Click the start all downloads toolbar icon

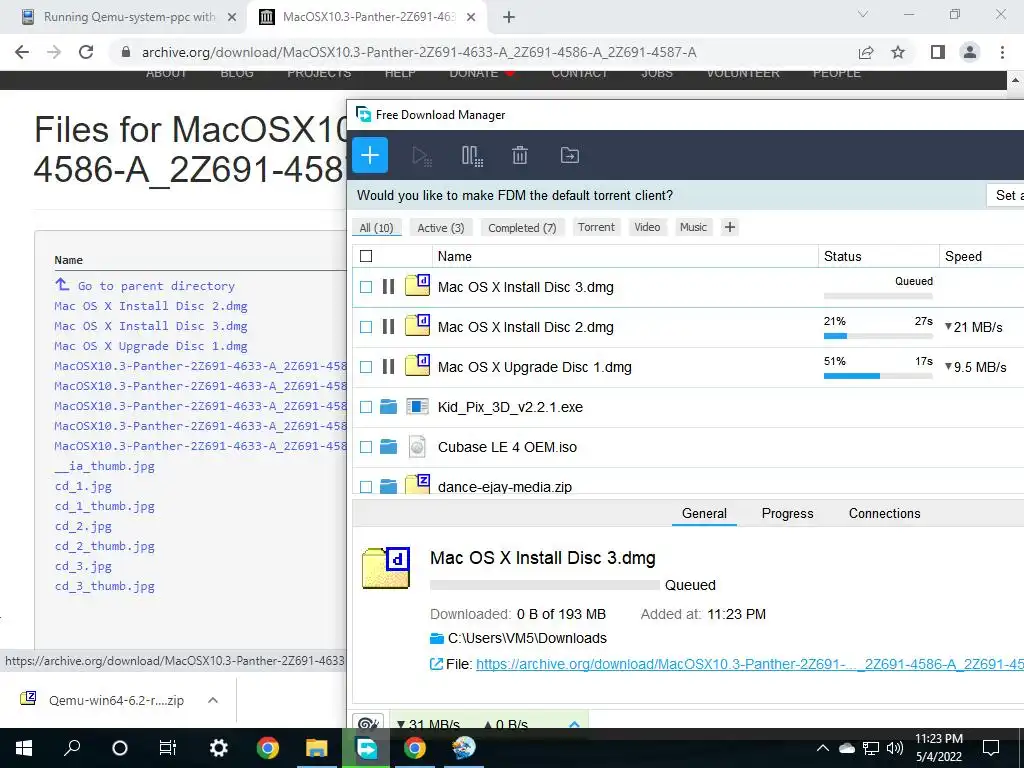(x=422, y=156)
